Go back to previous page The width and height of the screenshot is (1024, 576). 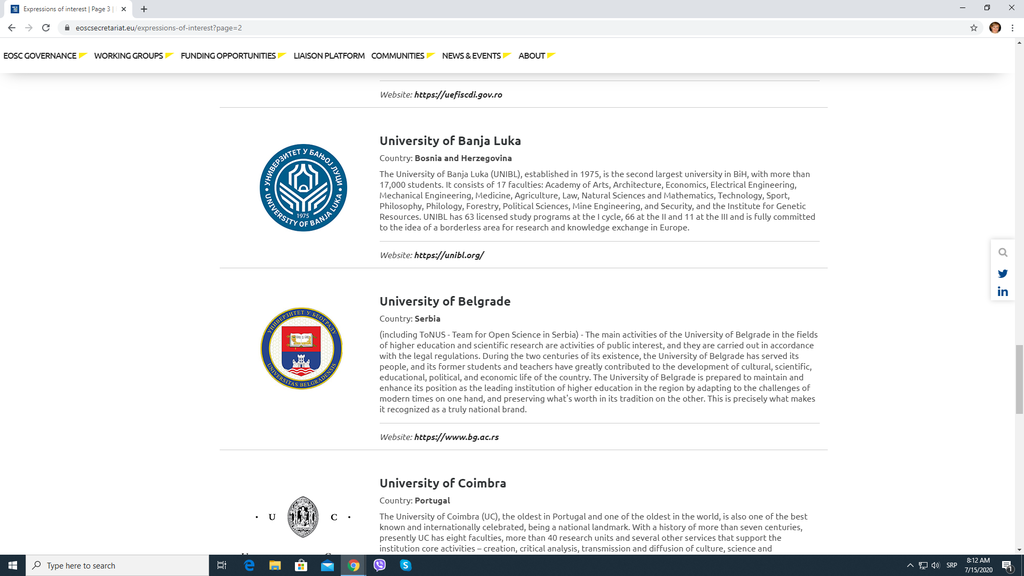click(11, 28)
